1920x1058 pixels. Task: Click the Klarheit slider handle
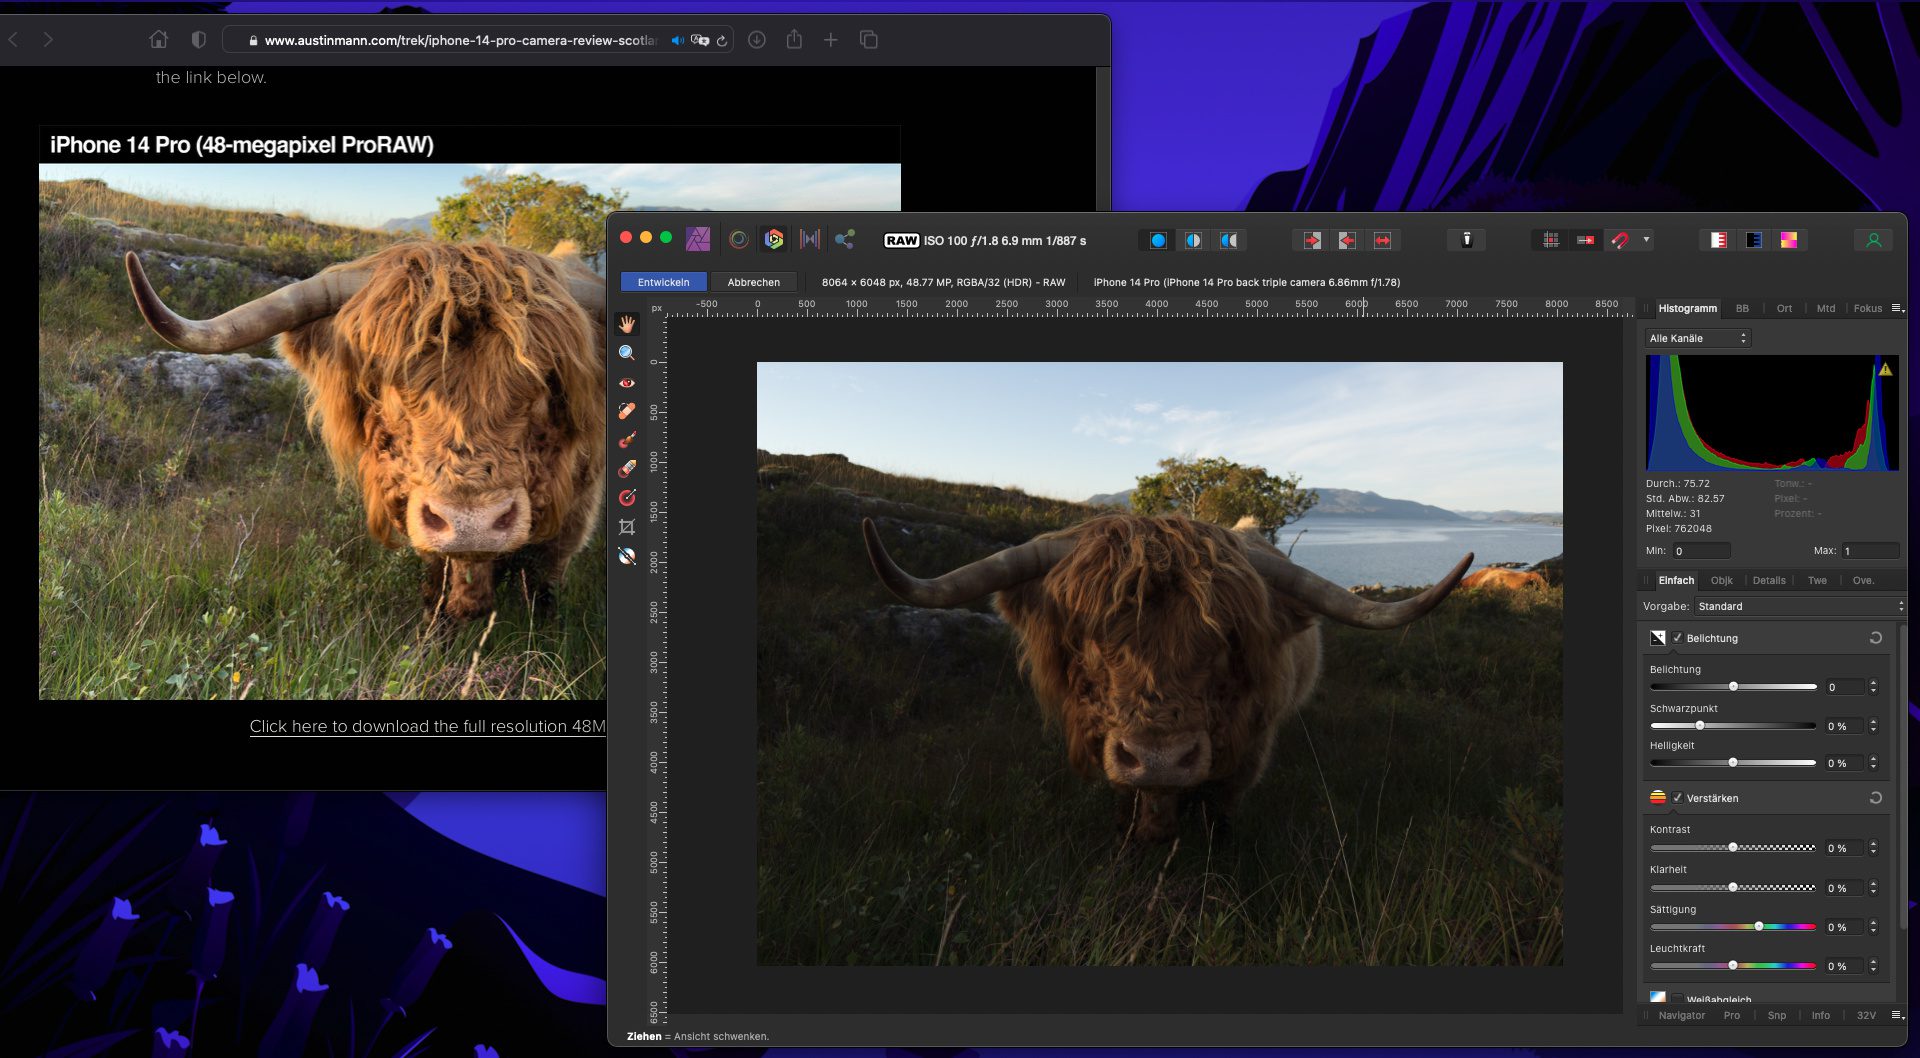coord(1733,888)
